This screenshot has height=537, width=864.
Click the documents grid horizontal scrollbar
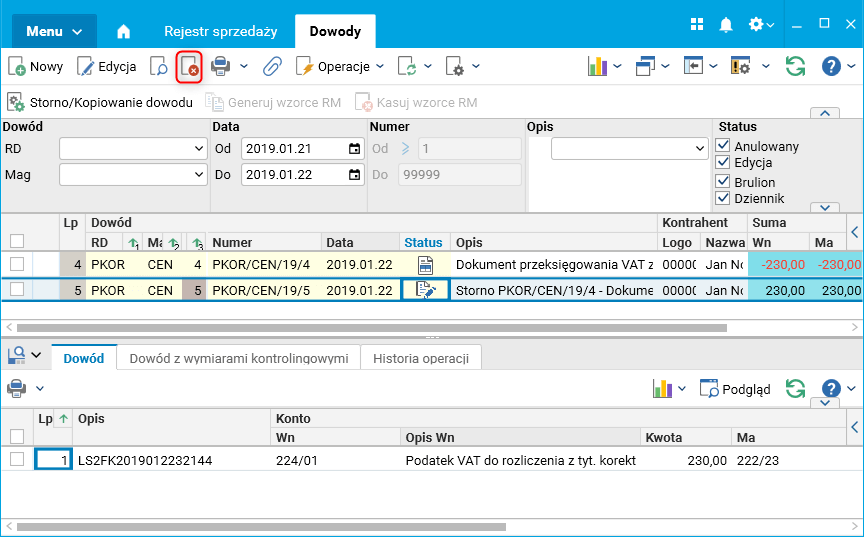click(372, 328)
